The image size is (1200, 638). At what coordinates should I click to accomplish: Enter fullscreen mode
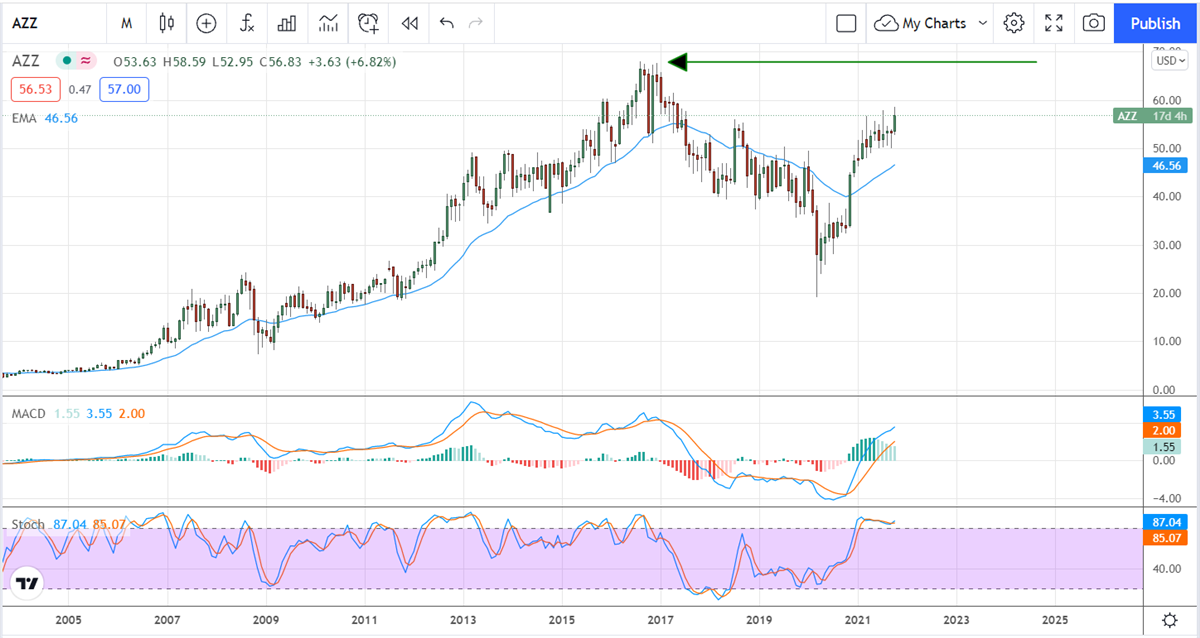tap(1054, 22)
